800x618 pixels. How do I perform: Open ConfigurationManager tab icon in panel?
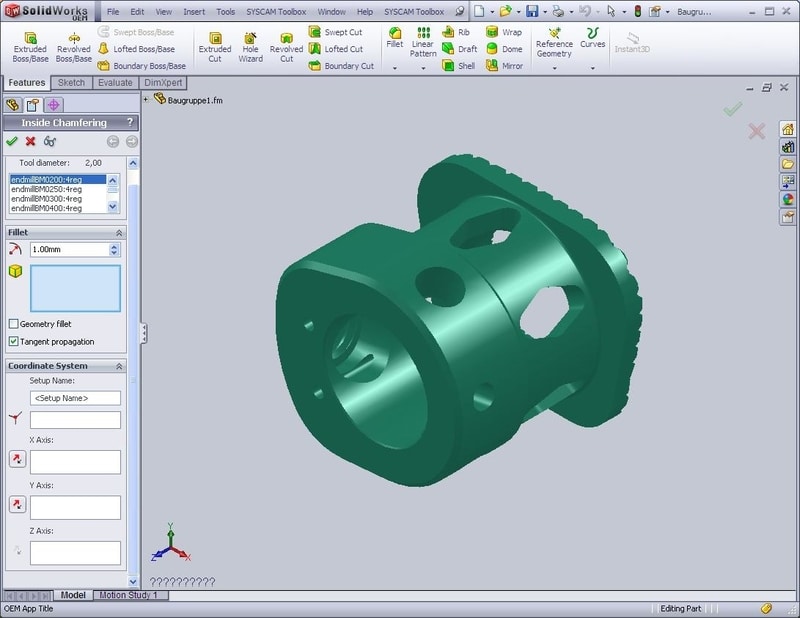coord(53,105)
